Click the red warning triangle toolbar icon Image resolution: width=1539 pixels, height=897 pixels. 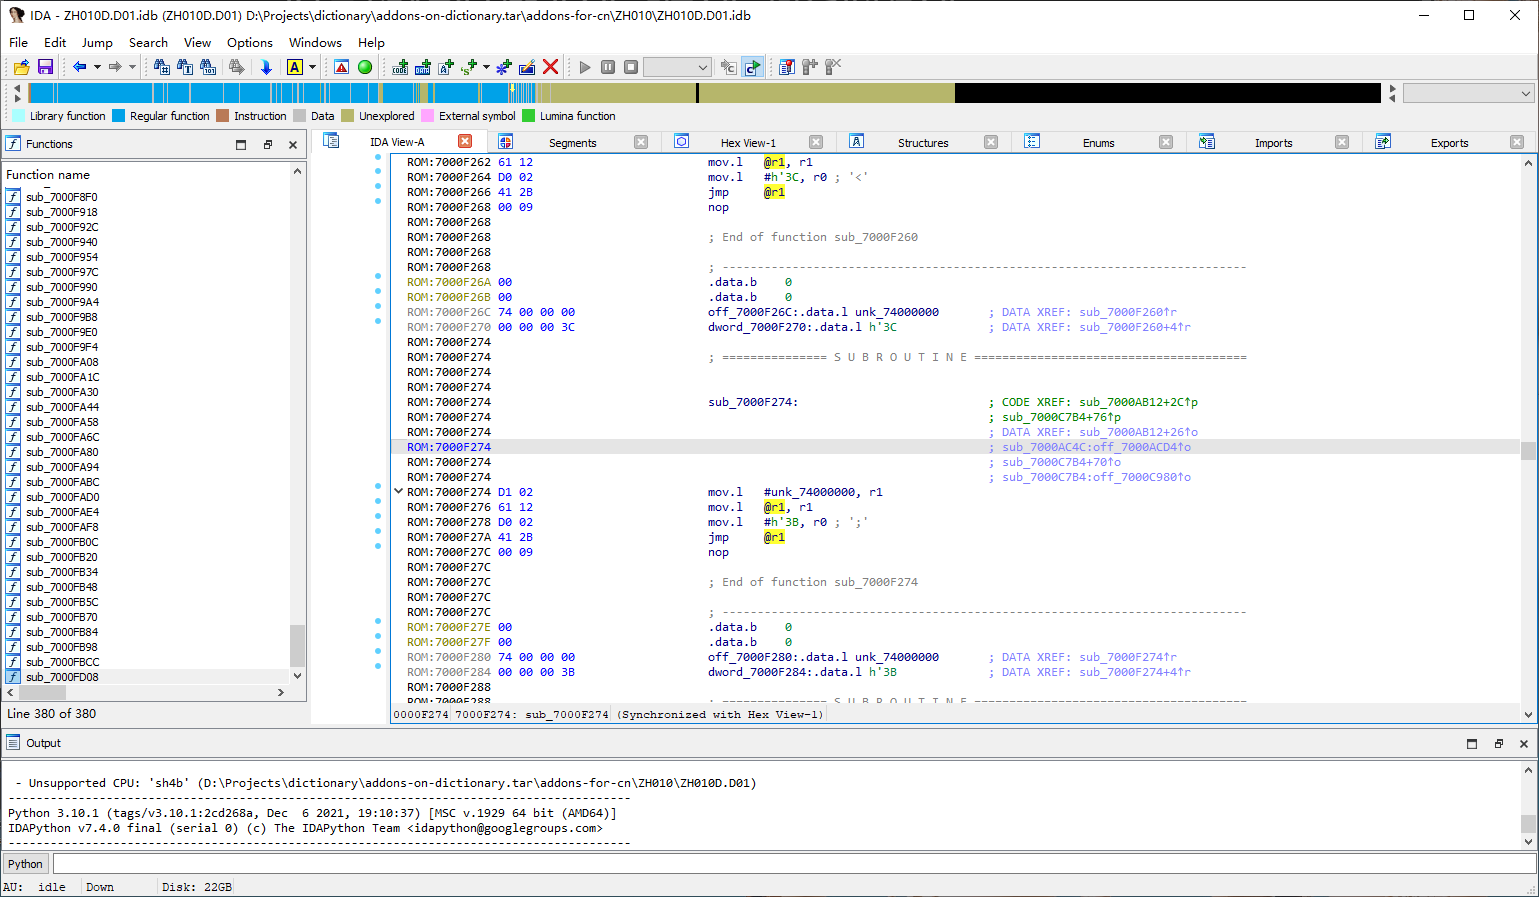342,67
